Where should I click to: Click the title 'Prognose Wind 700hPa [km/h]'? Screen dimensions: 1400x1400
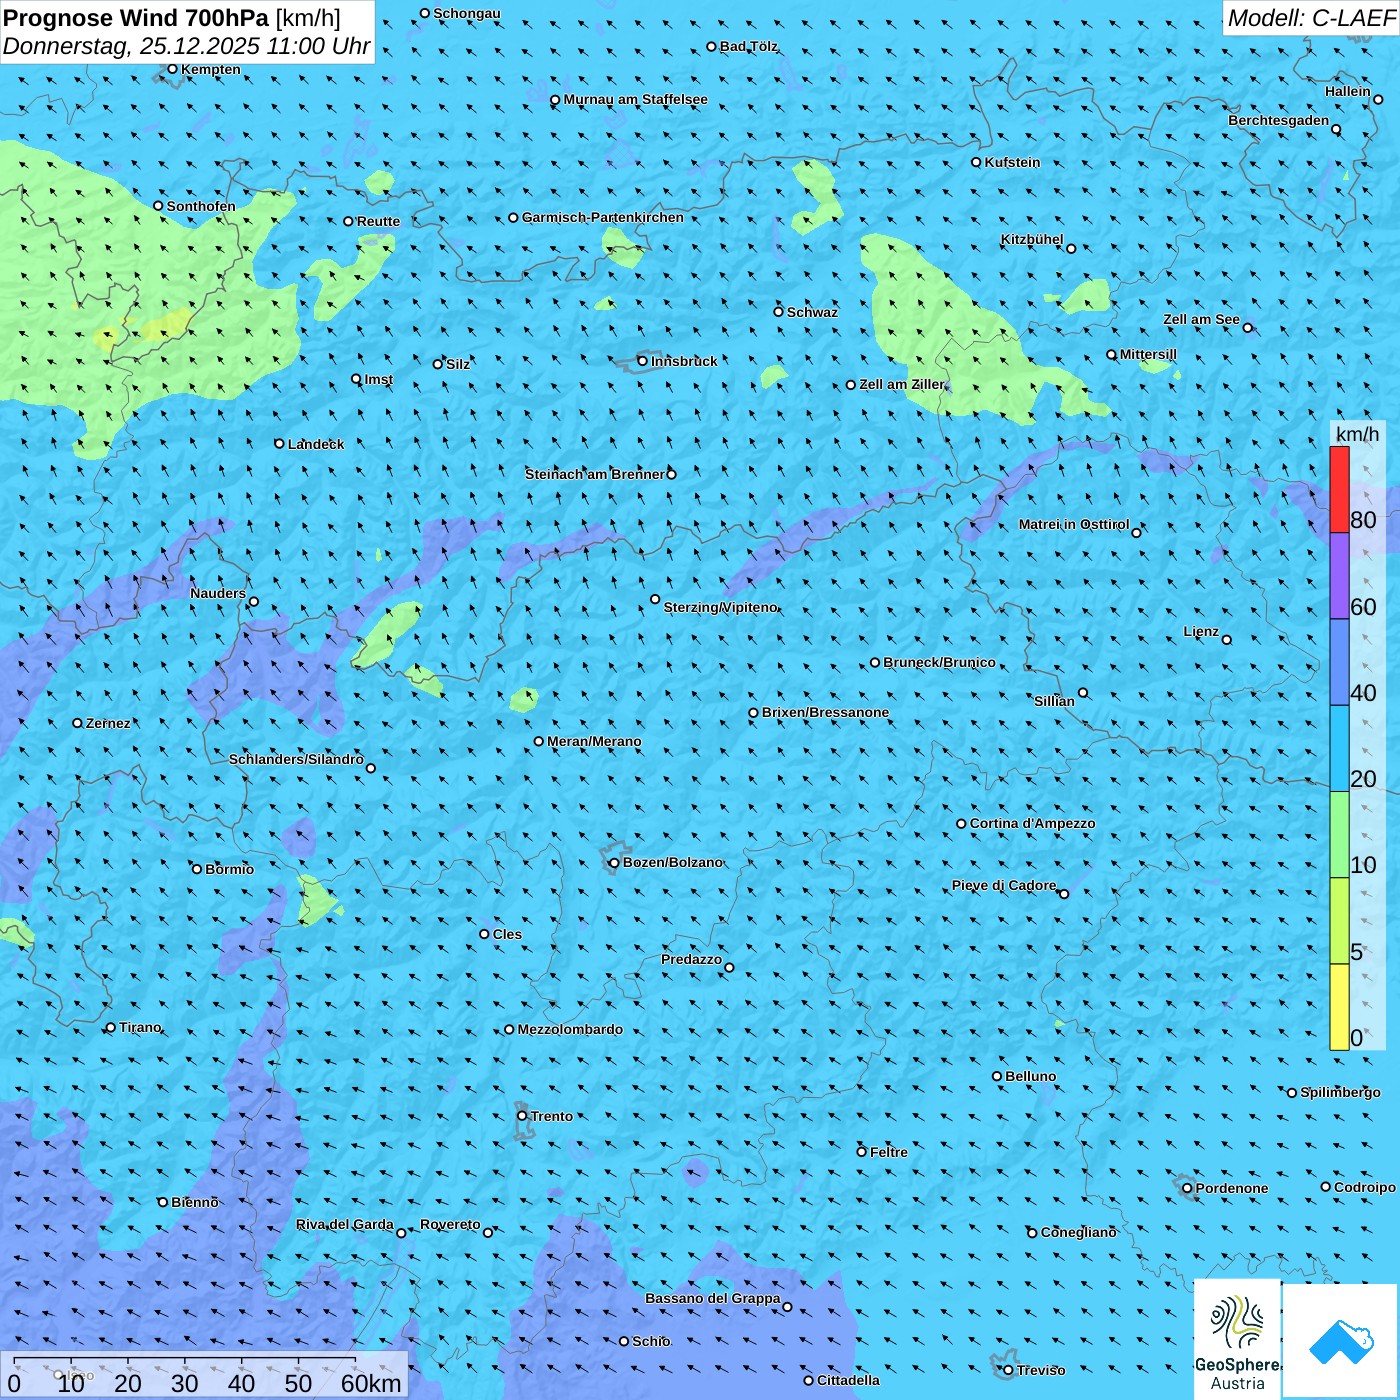[x=172, y=18]
